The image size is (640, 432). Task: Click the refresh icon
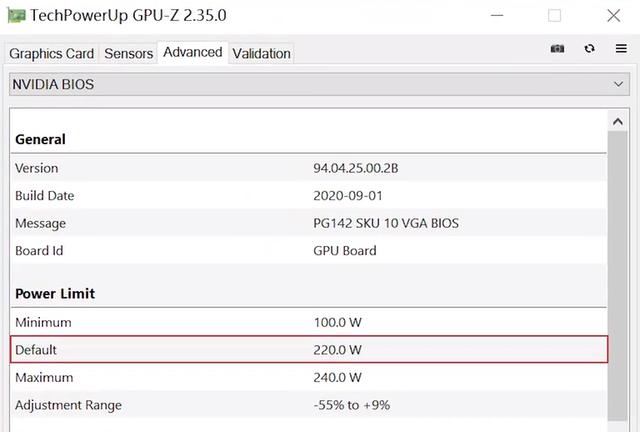(x=589, y=49)
